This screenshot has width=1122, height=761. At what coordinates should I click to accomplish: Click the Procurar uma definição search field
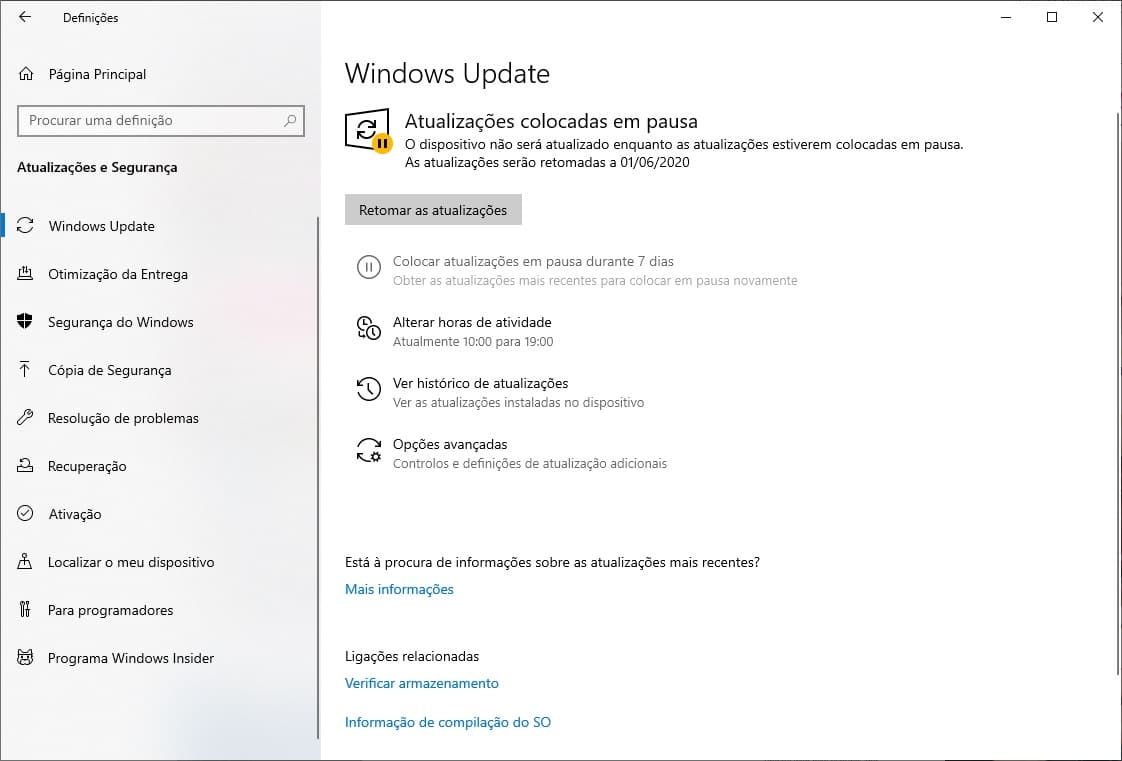tap(161, 121)
